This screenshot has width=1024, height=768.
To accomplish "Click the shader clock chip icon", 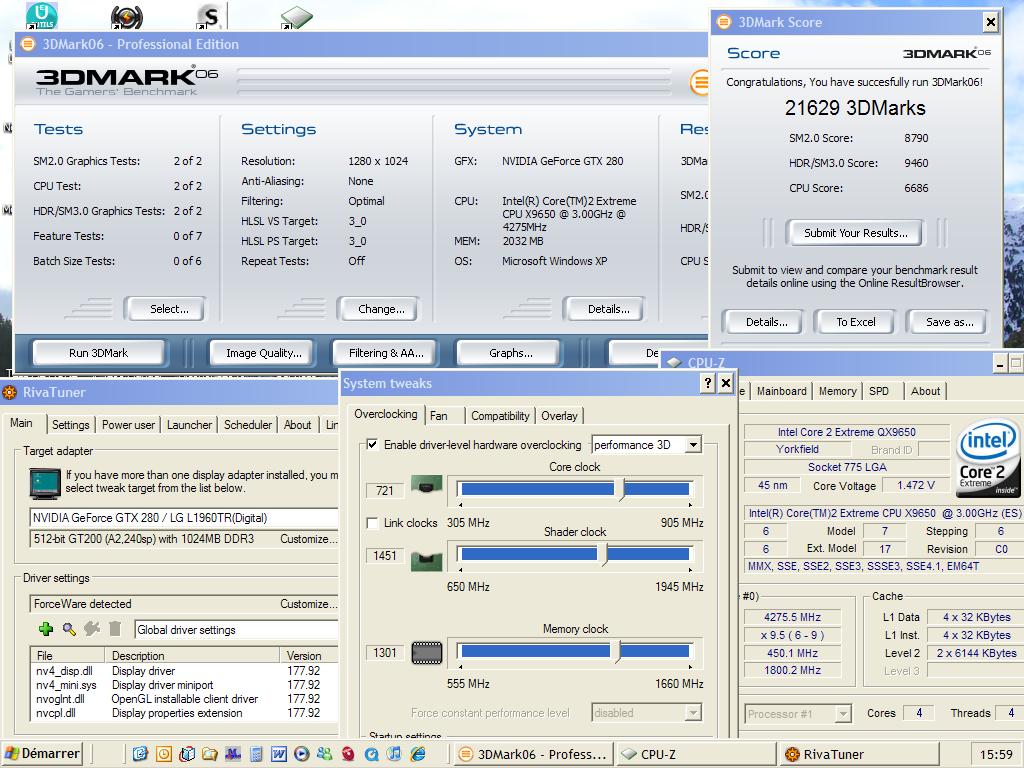I will click(x=426, y=561).
